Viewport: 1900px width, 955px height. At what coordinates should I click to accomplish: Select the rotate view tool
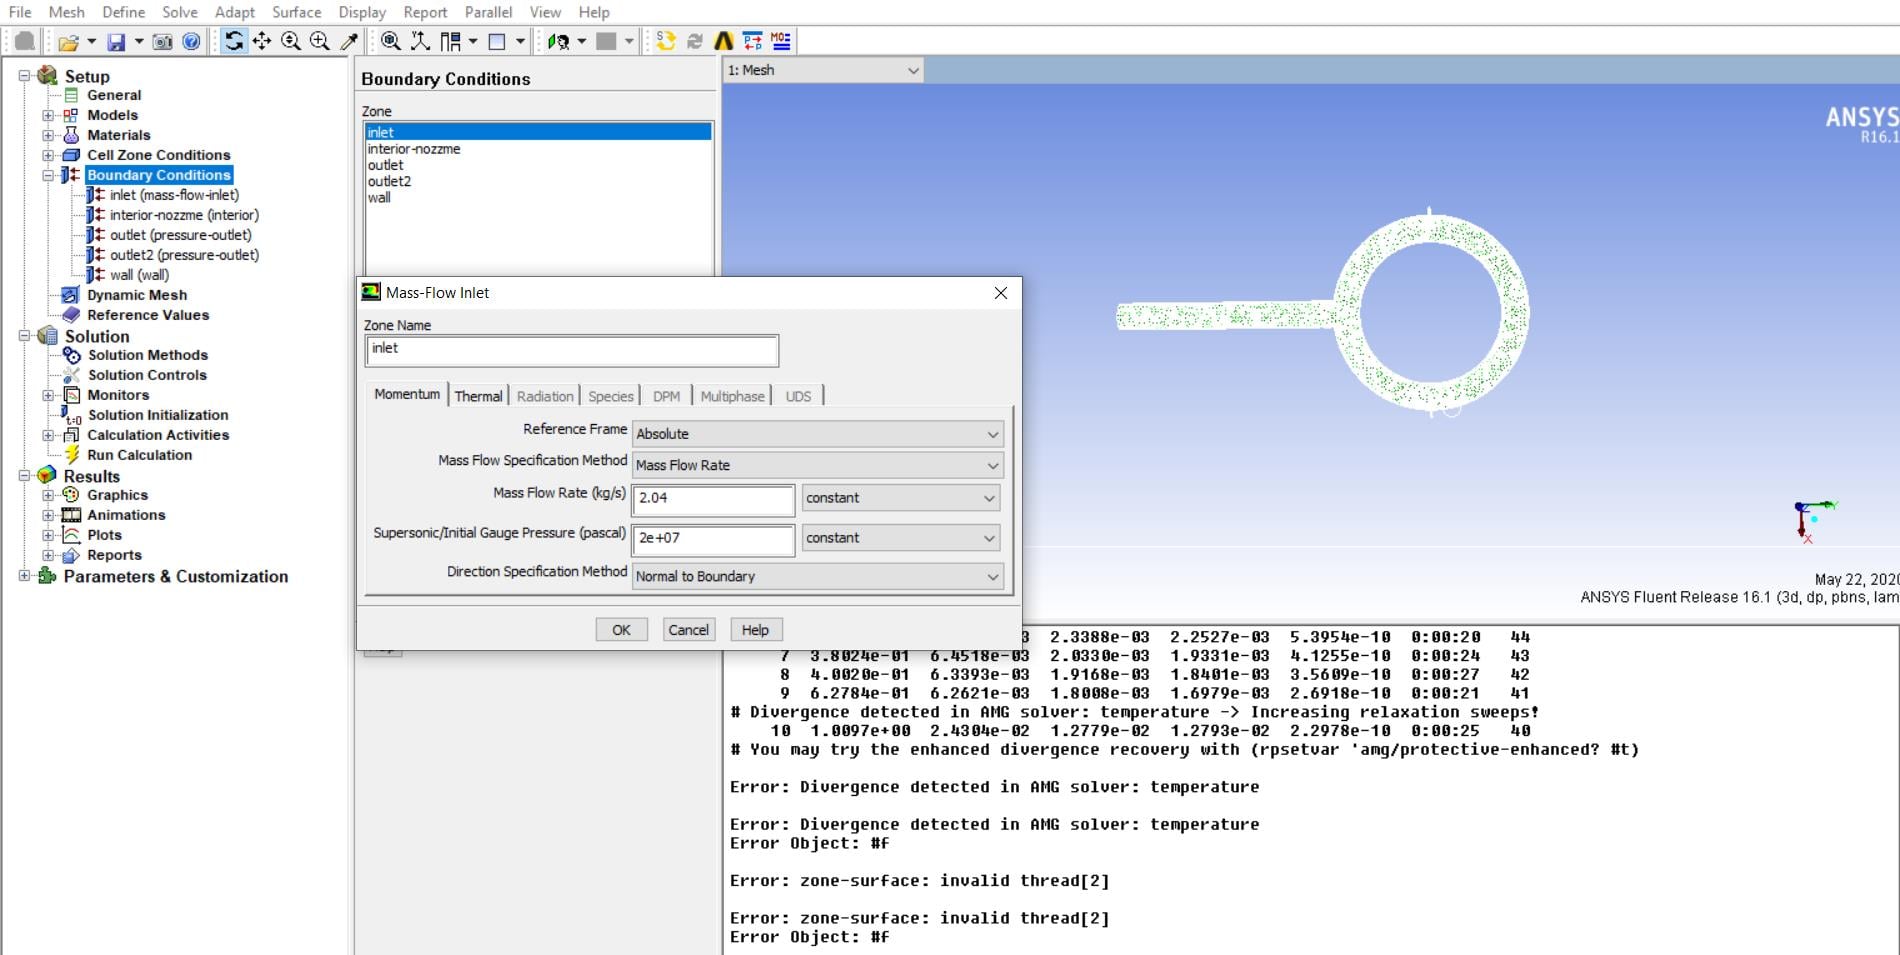tap(234, 41)
